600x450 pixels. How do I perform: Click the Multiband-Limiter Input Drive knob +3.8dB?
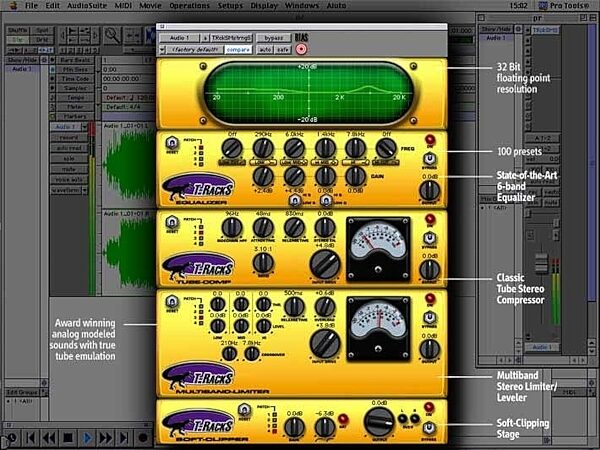[x=324, y=344]
